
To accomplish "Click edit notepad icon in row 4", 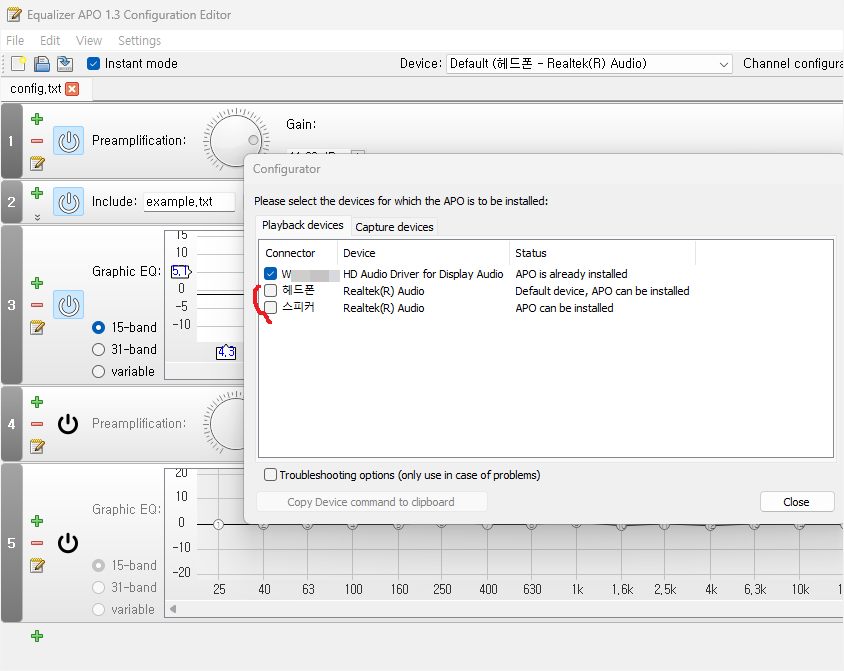I will (37, 446).
